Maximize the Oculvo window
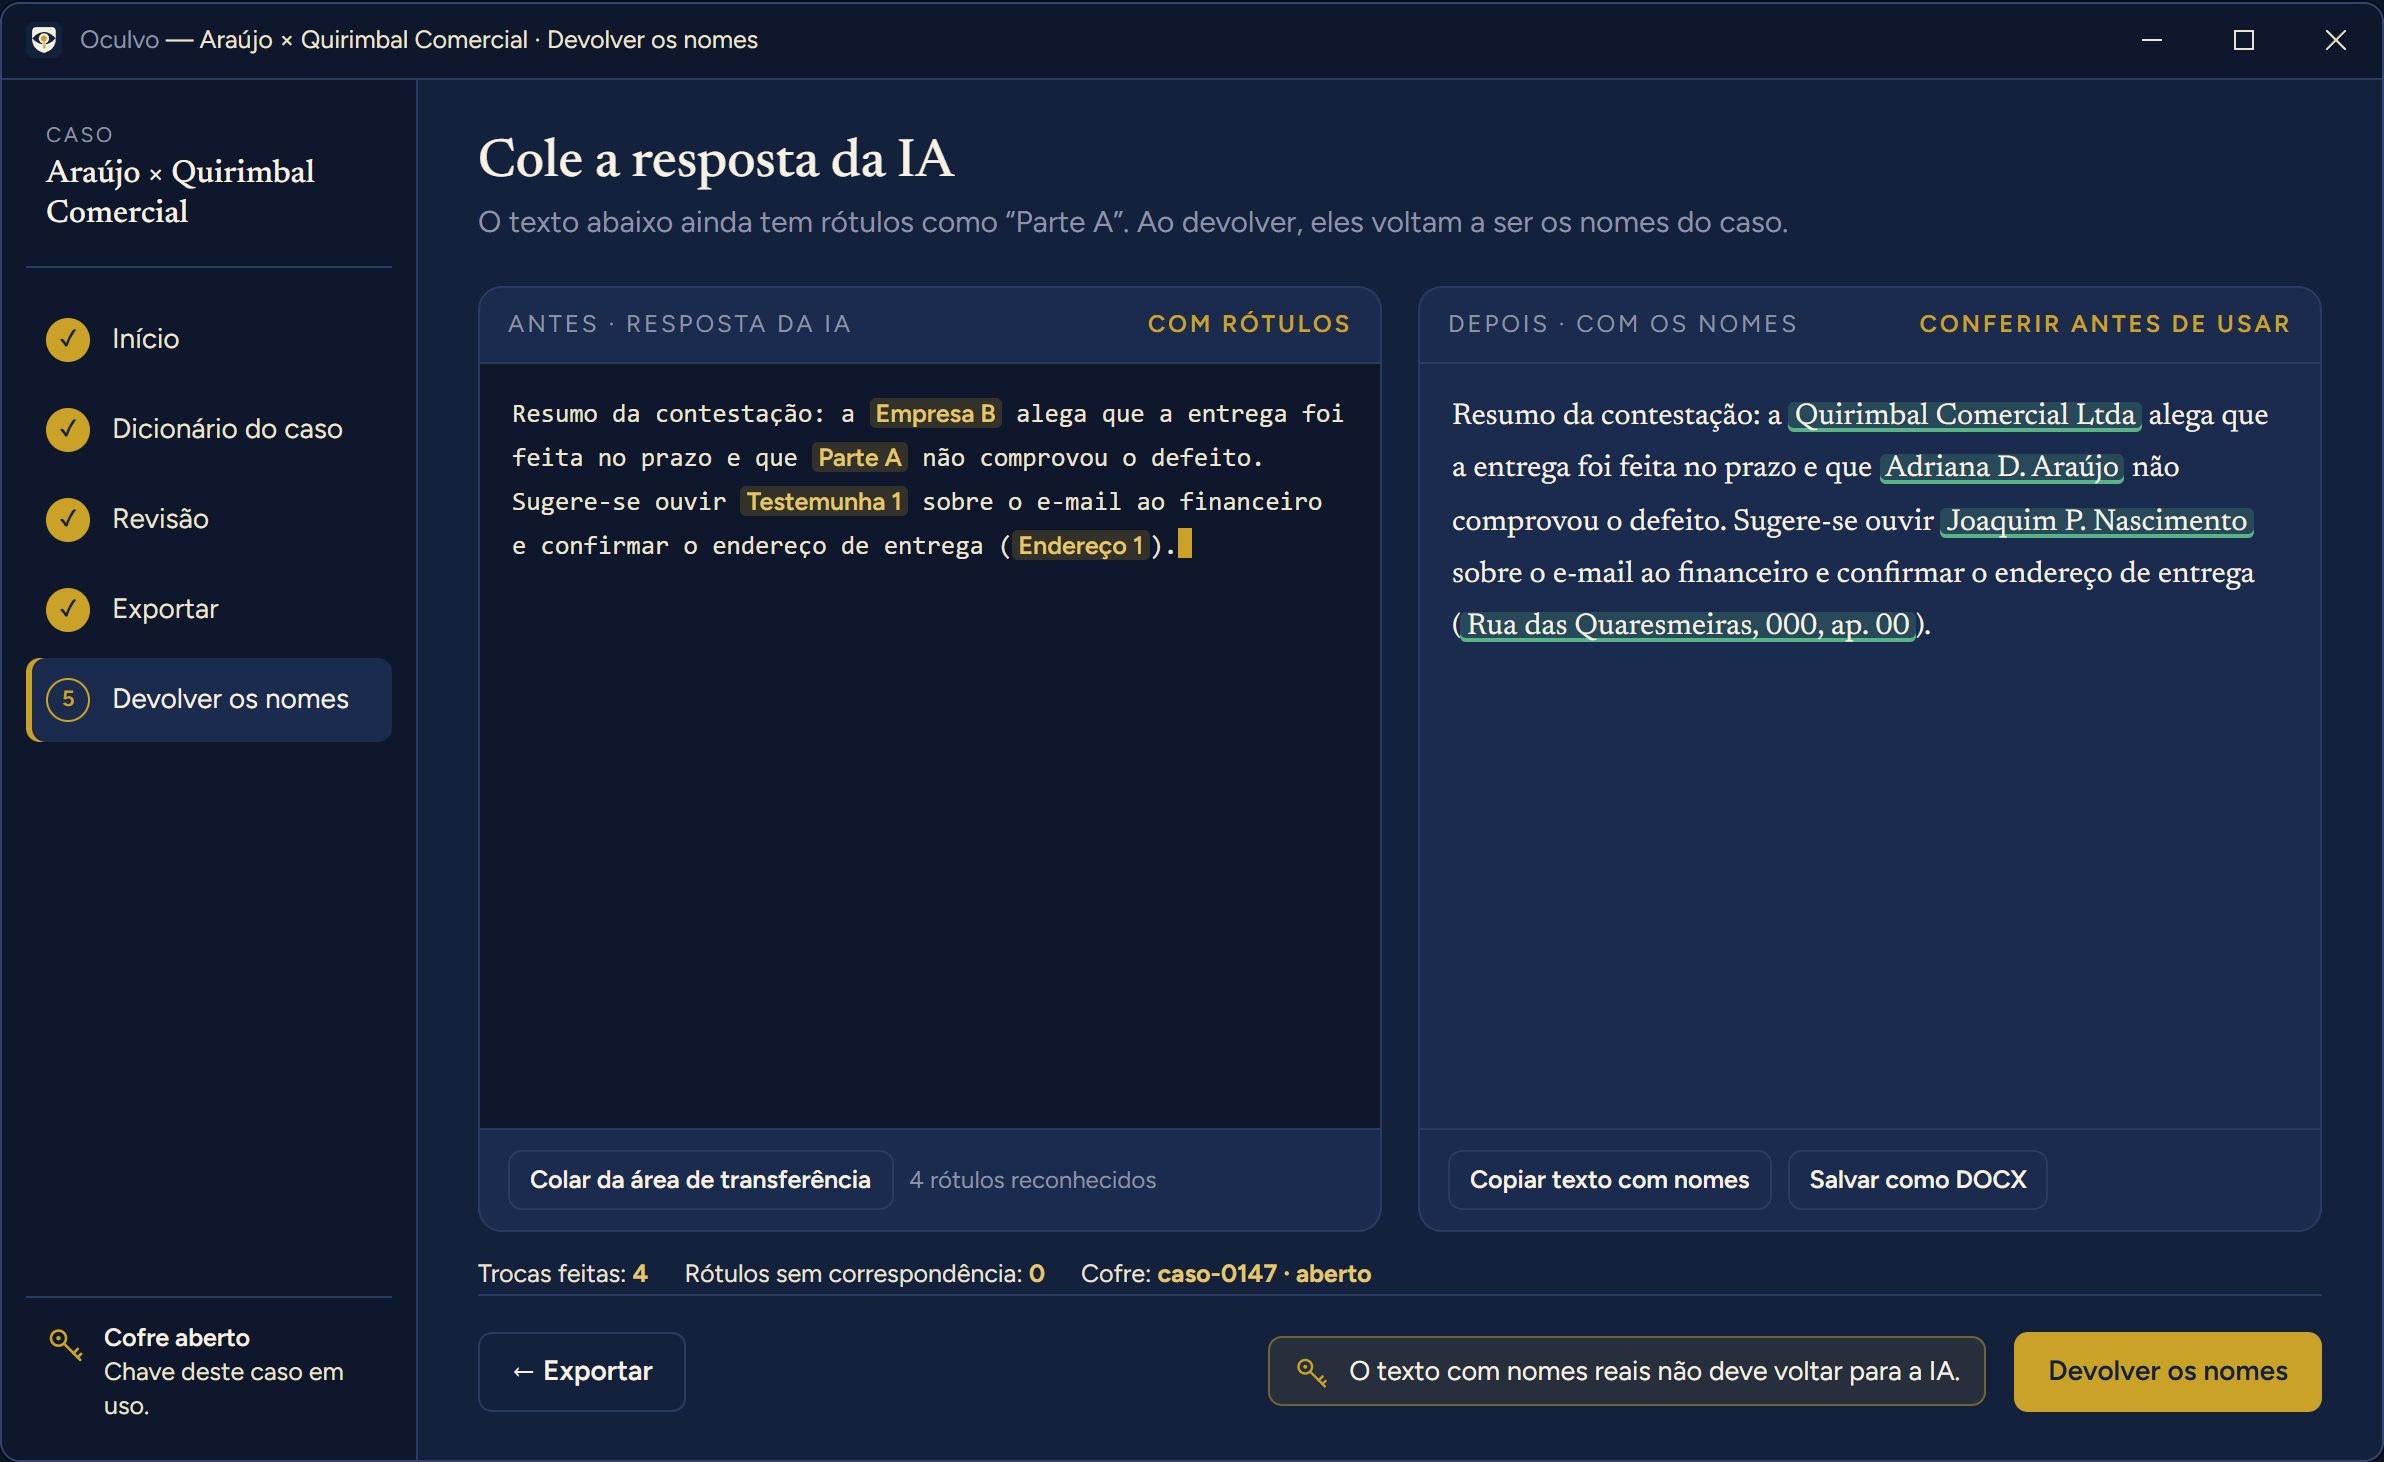2384x1462 pixels. coord(2244,40)
